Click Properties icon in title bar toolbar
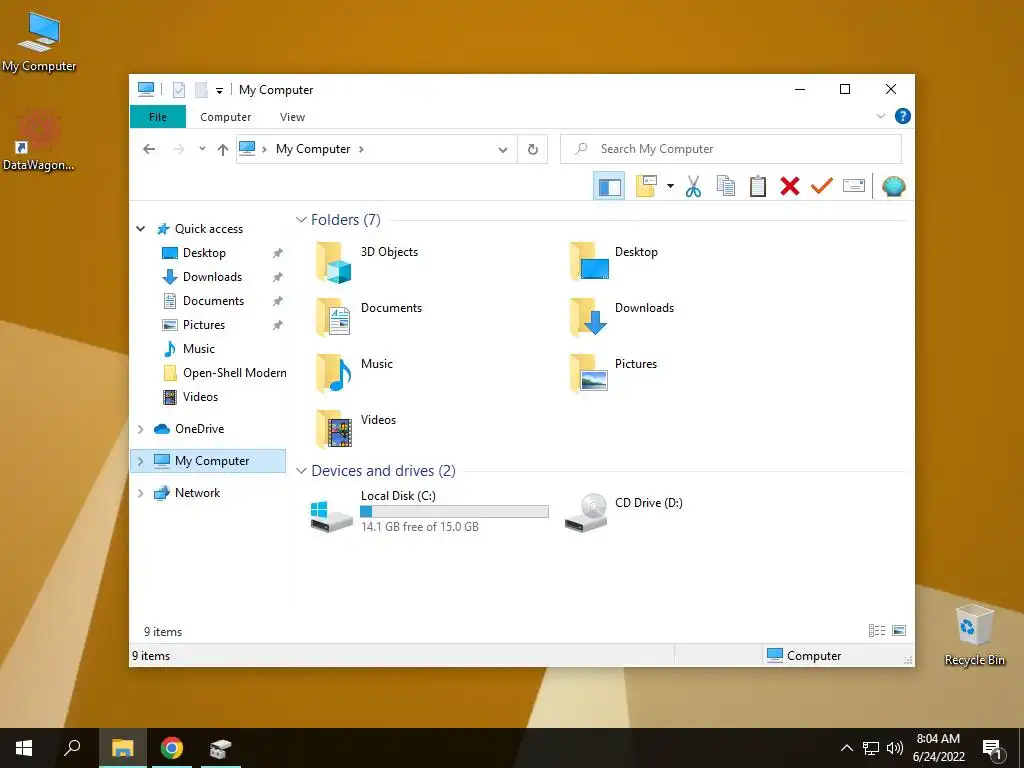 point(178,90)
